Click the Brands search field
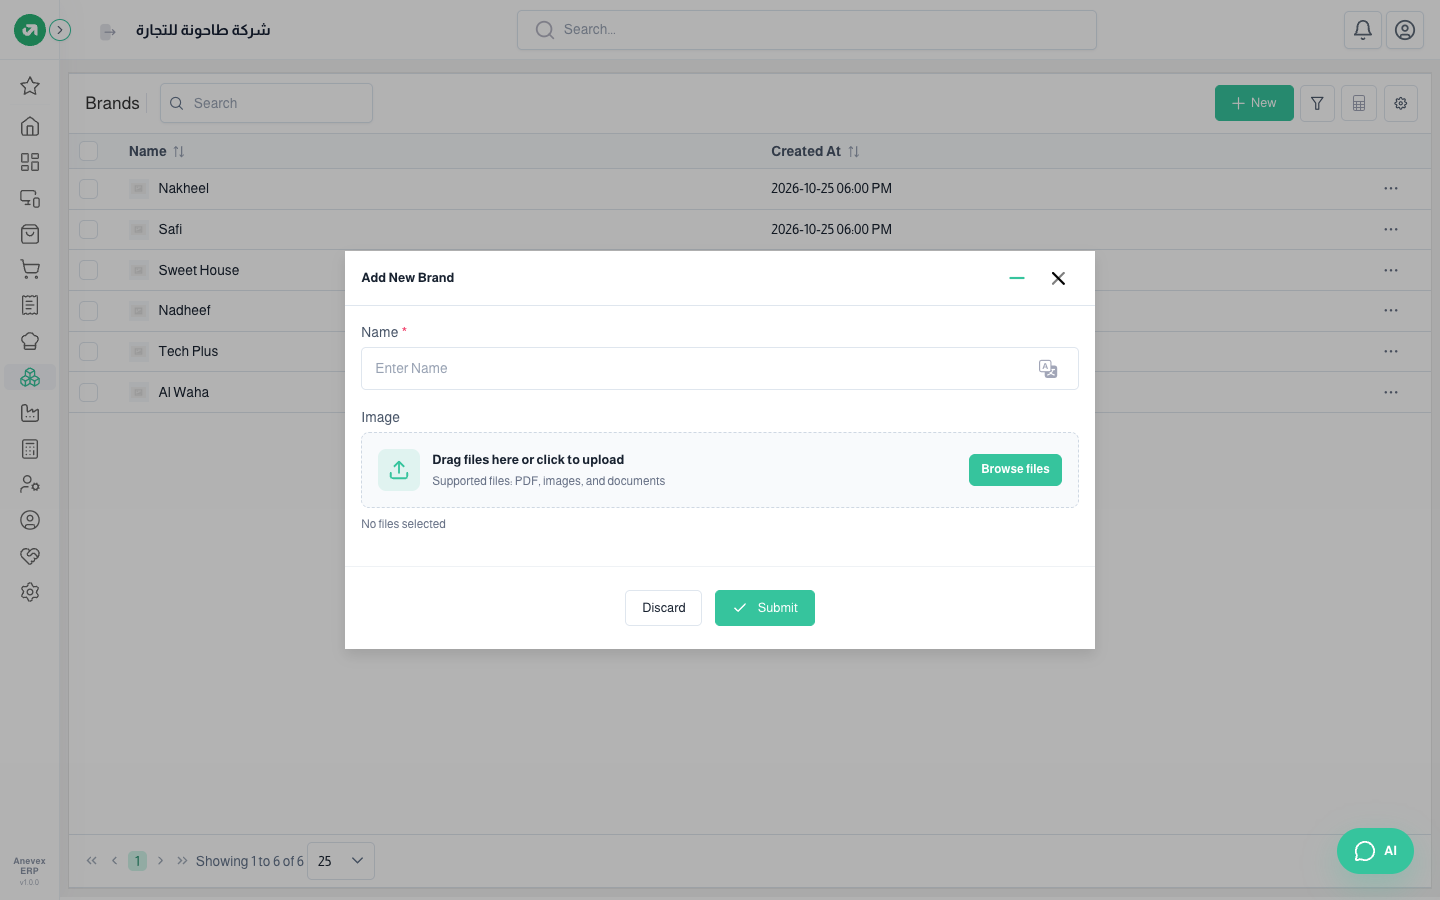1440x900 pixels. (x=266, y=103)
